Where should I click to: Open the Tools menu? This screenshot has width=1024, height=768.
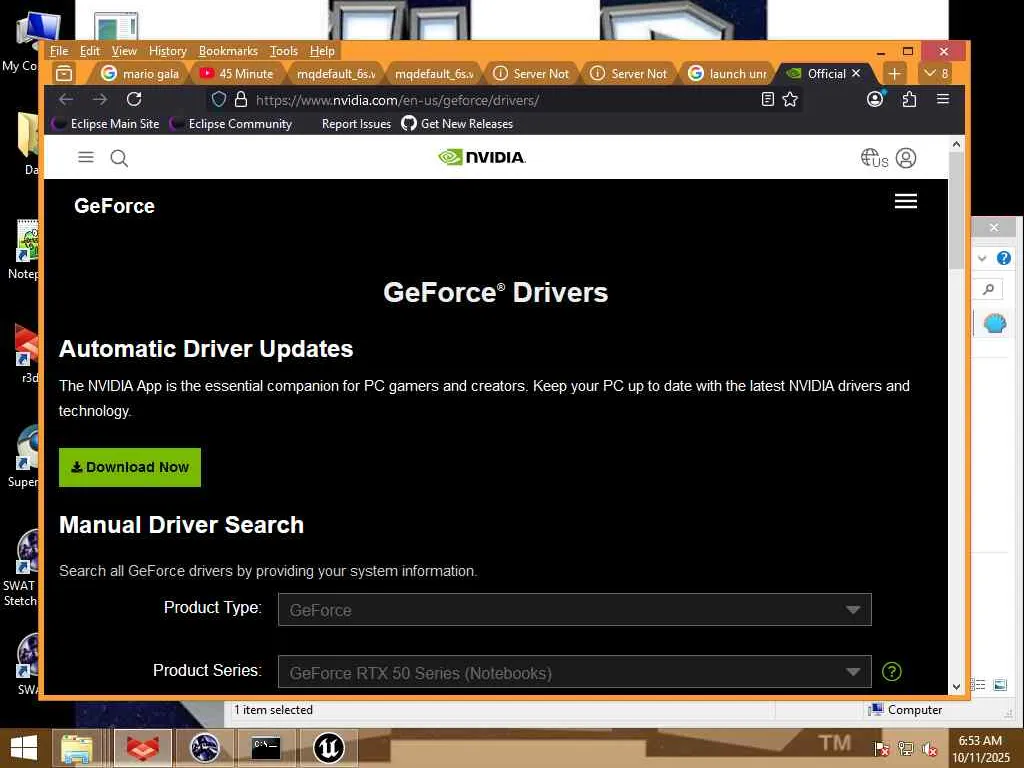(x=283, y=51)
